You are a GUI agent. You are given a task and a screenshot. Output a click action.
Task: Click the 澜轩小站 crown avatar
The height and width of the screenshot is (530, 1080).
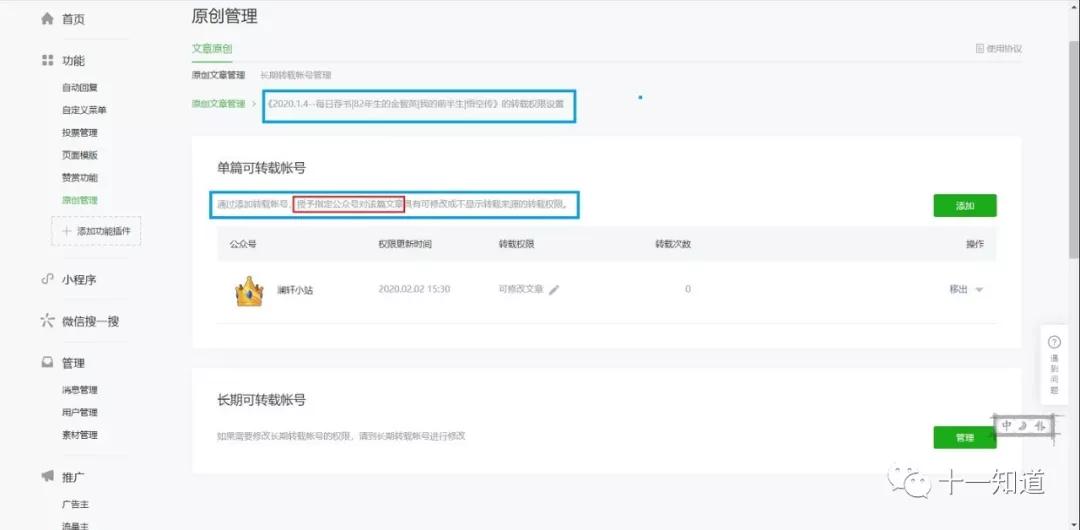pyautogui.click(x=249, y=291)
